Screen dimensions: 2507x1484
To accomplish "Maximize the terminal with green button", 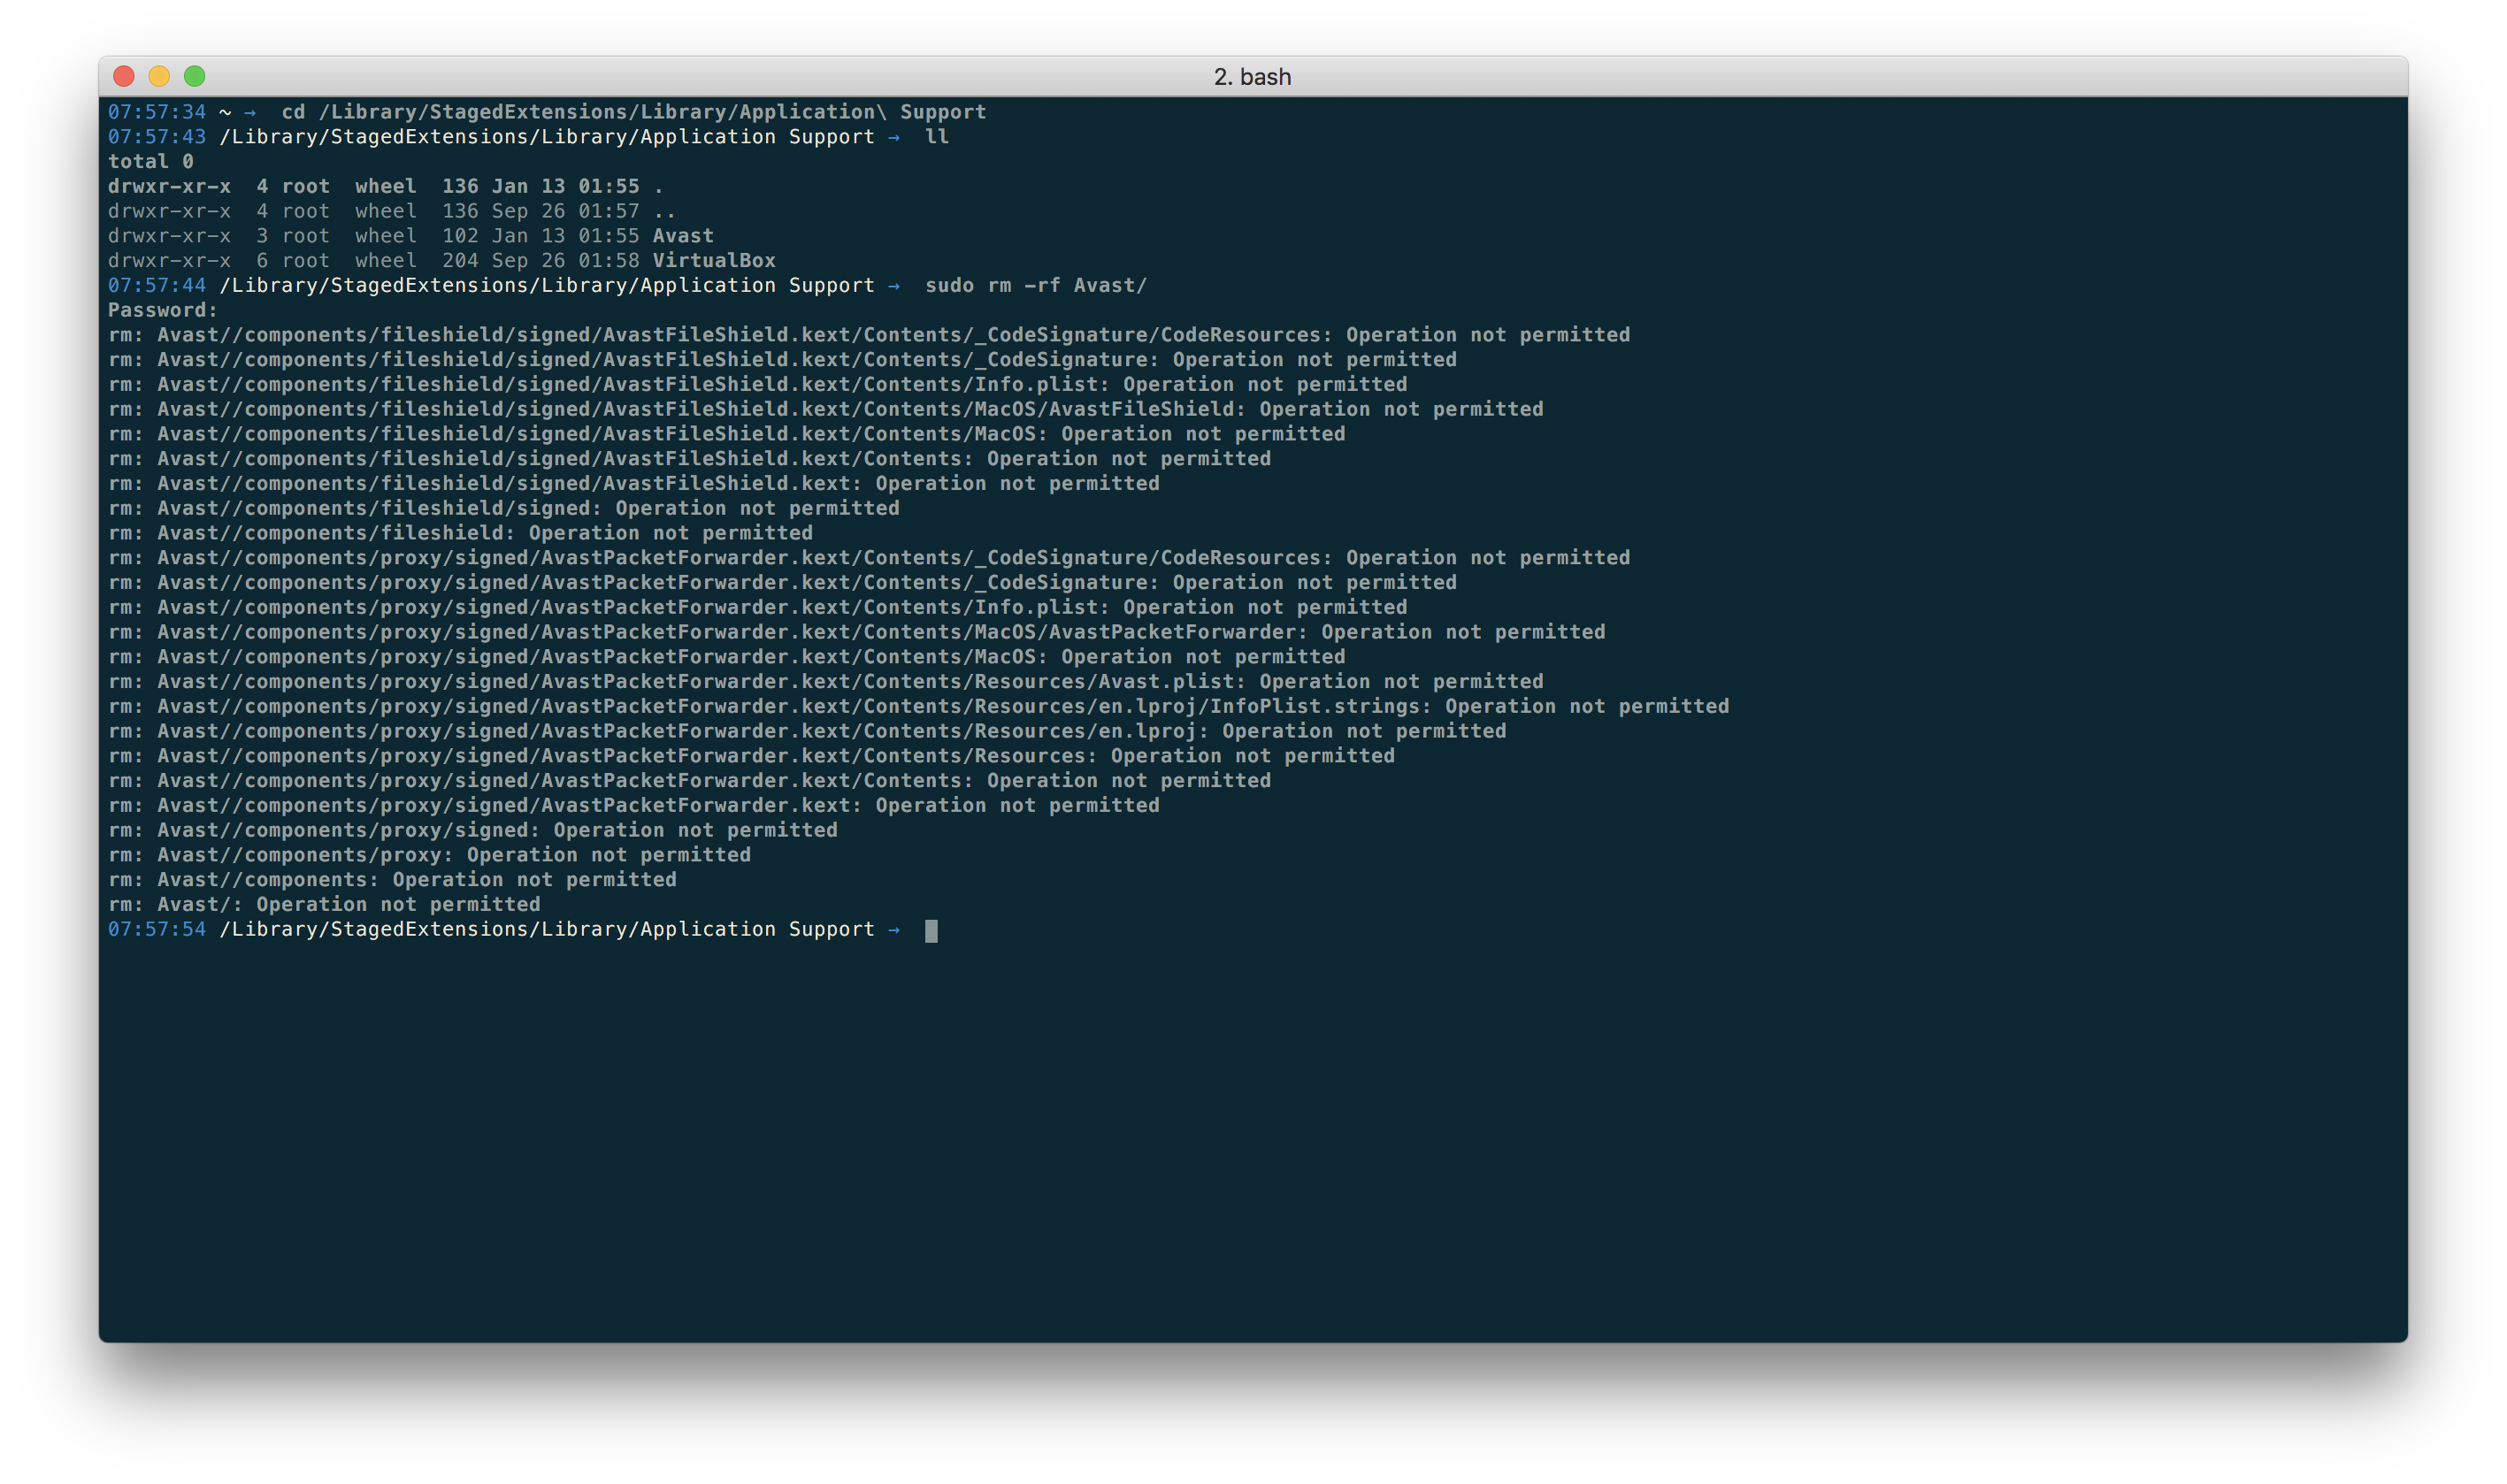I will pyautogui.click(x=195, y=76).
